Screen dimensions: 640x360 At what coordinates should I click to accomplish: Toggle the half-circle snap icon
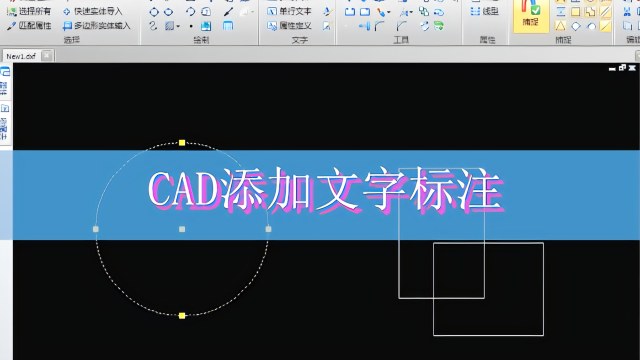point(591,27)
